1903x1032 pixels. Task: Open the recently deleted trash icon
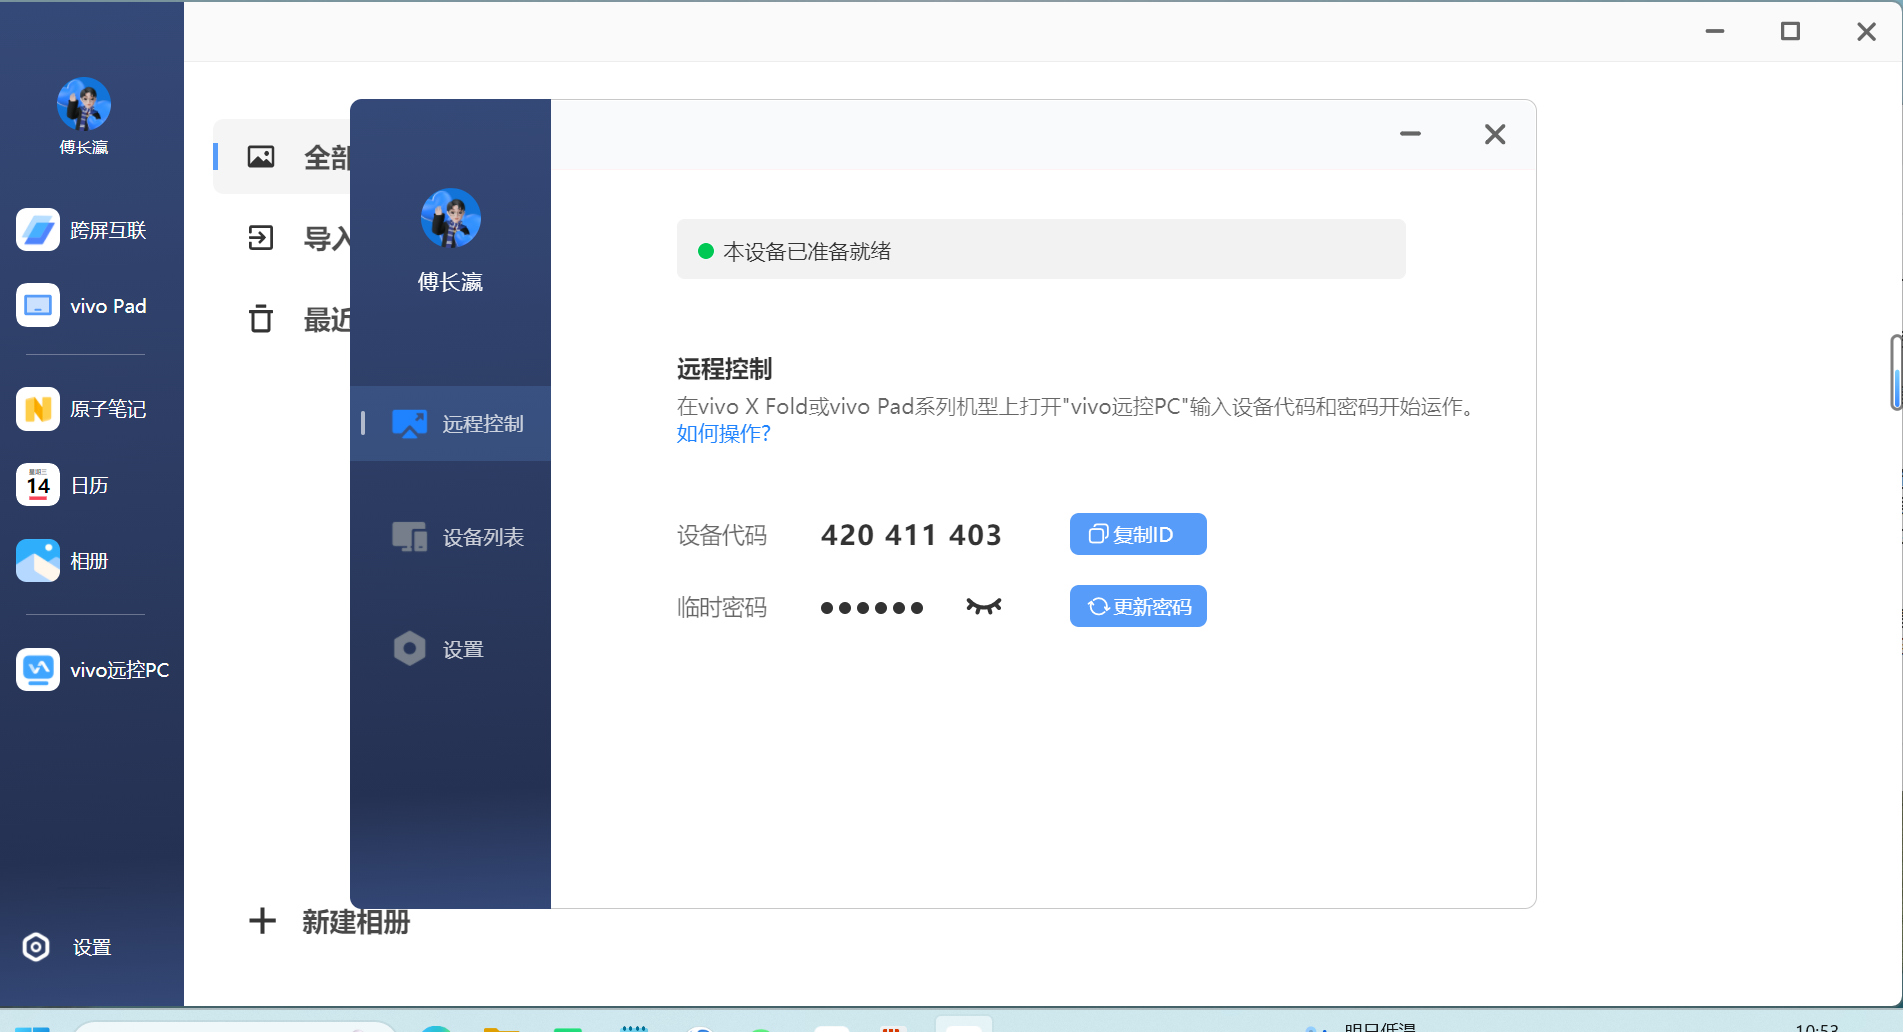261,319
